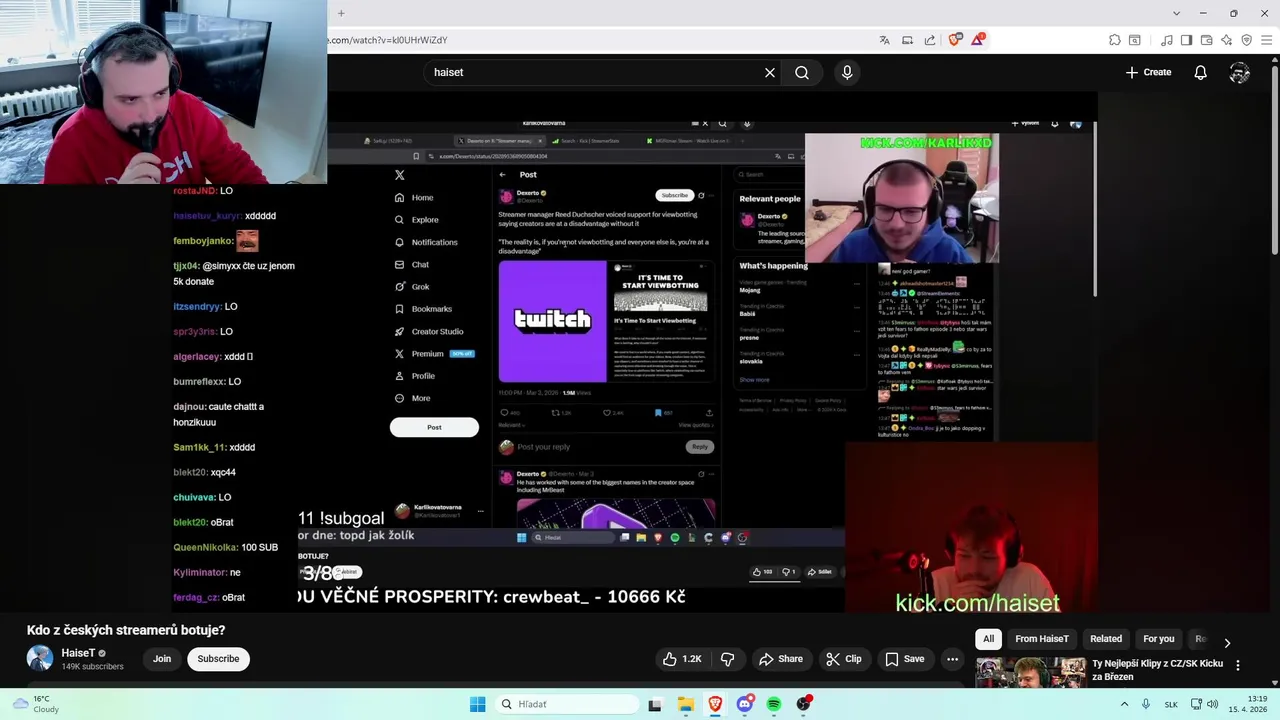
Task: Click the translate page icon in address bar
Action: point(884,40)
